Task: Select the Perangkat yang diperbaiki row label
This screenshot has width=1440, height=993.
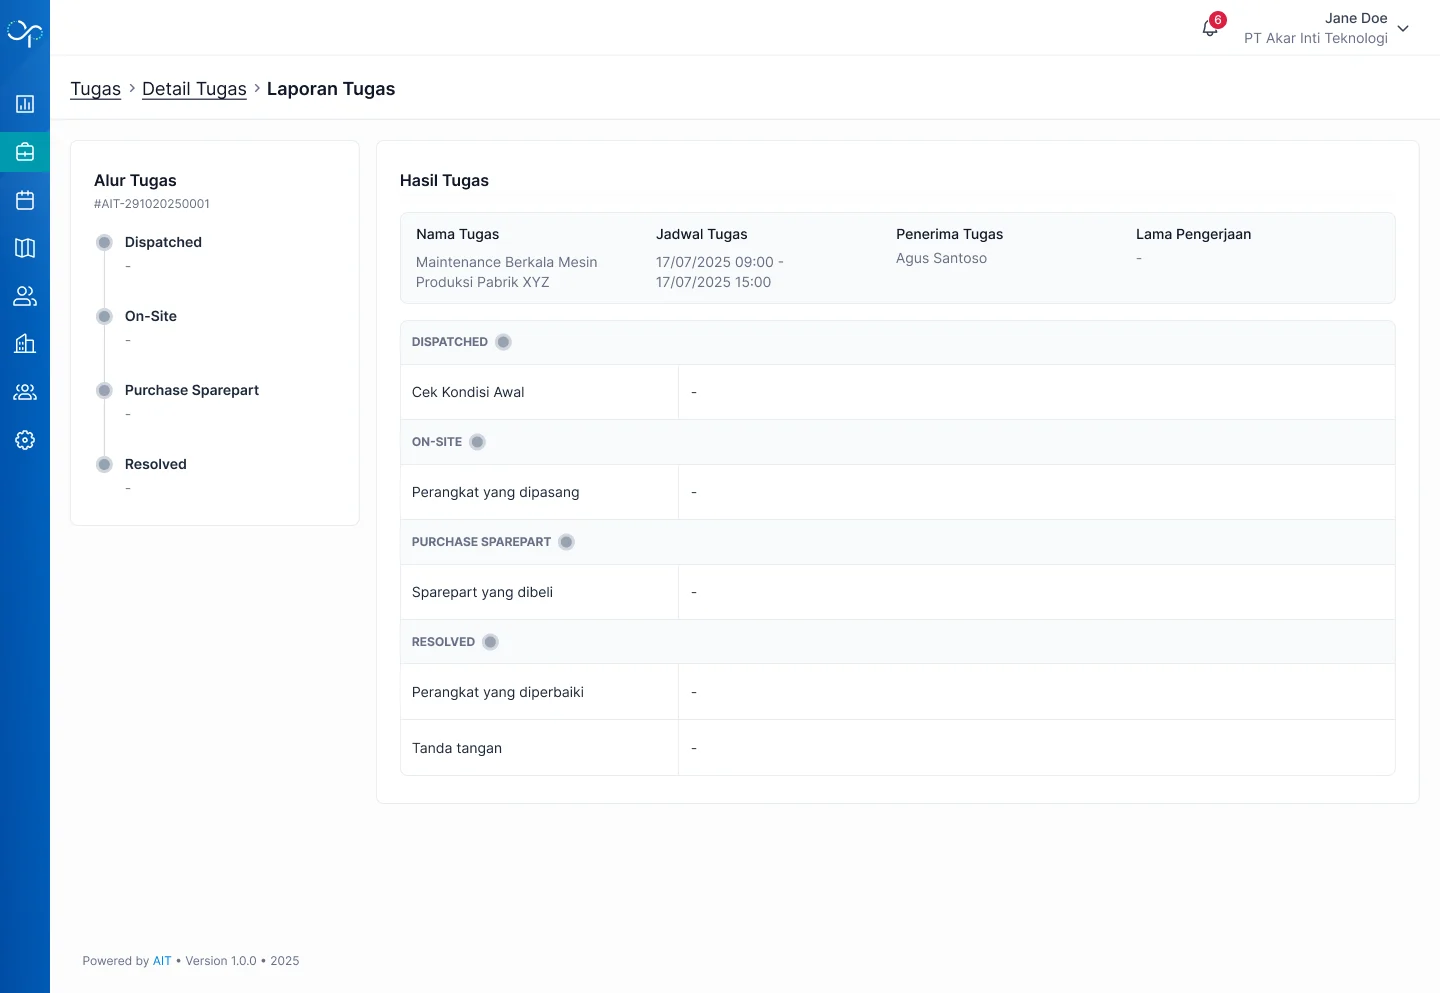Action: coord(498,692)
